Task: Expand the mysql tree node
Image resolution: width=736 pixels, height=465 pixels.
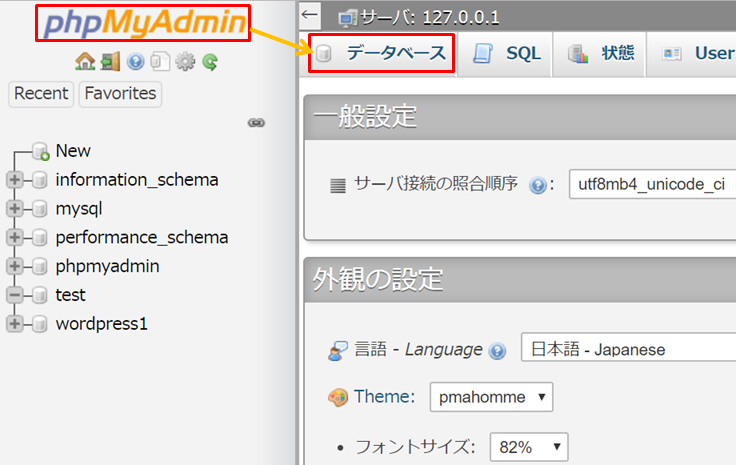Action: pyautogui.click(x=15, y=208)
